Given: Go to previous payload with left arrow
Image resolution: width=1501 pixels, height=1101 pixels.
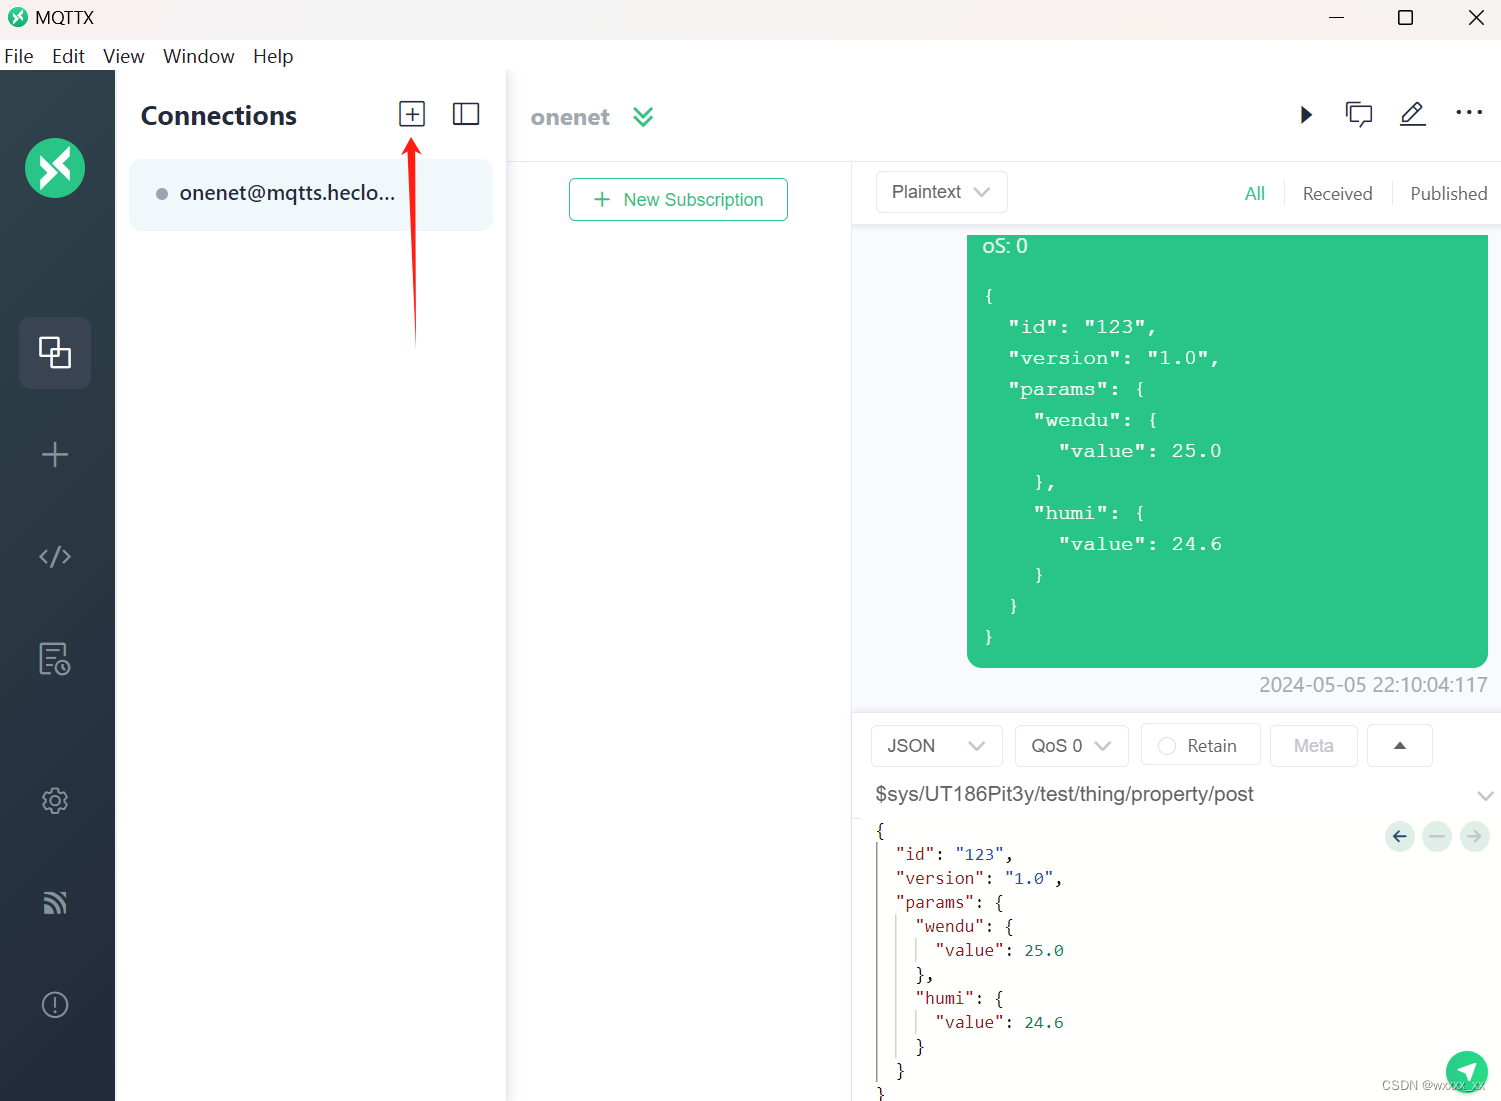Looking at the screenshot, I should click(1400, 836).
